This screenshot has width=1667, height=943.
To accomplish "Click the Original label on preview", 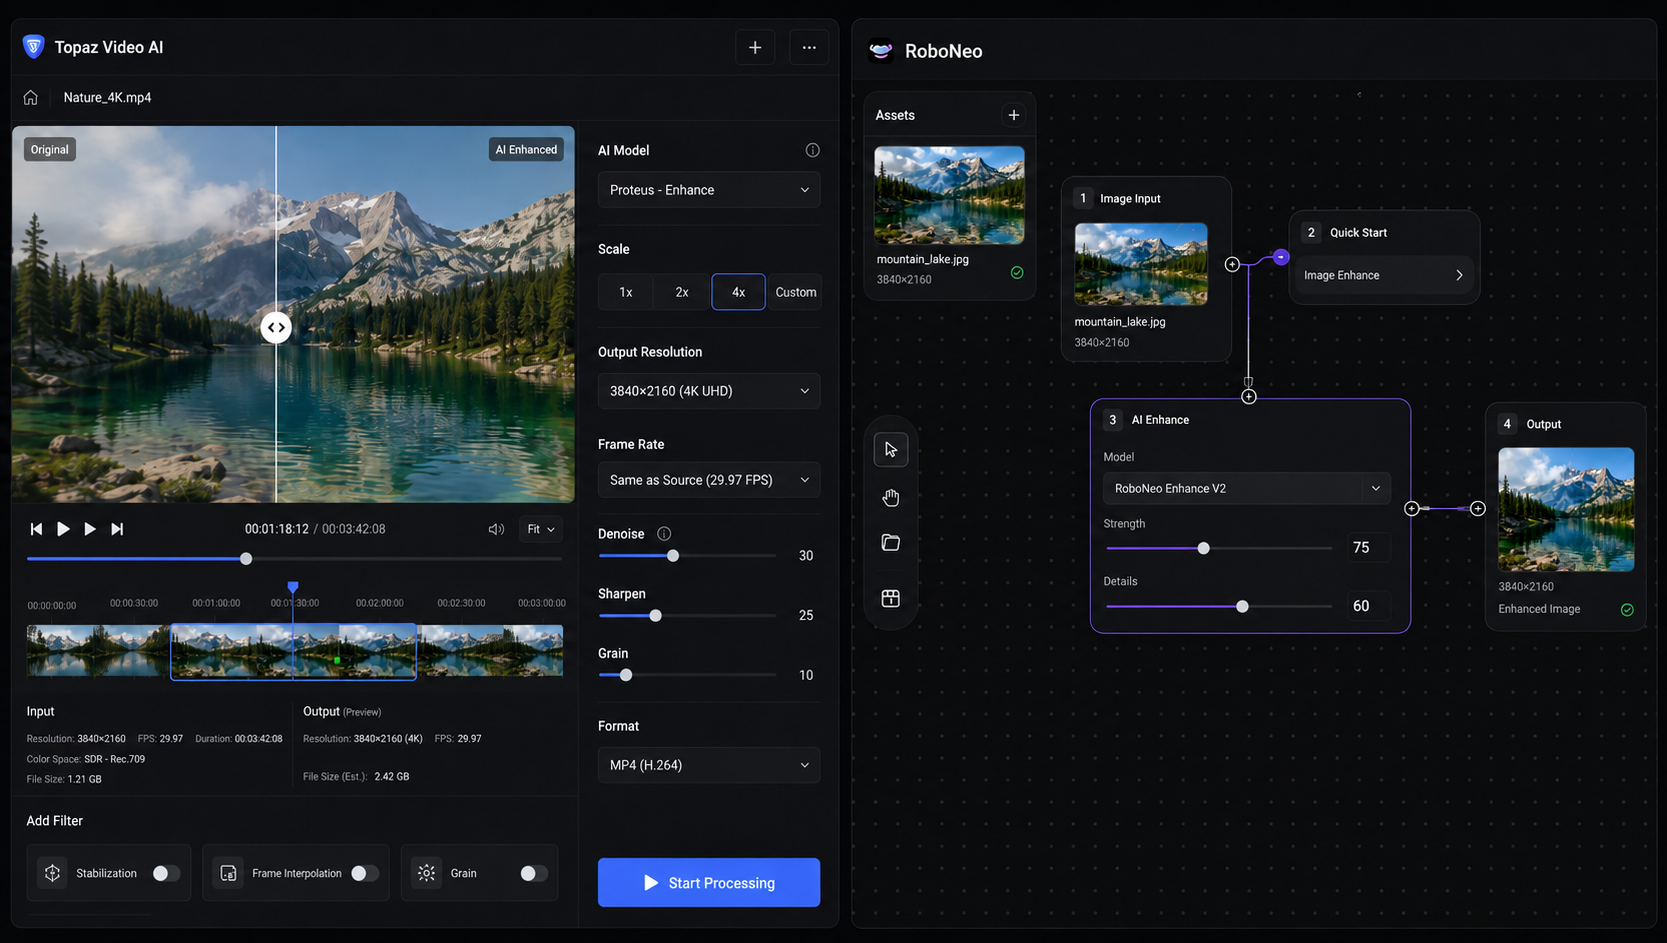I will click(49, 150).
